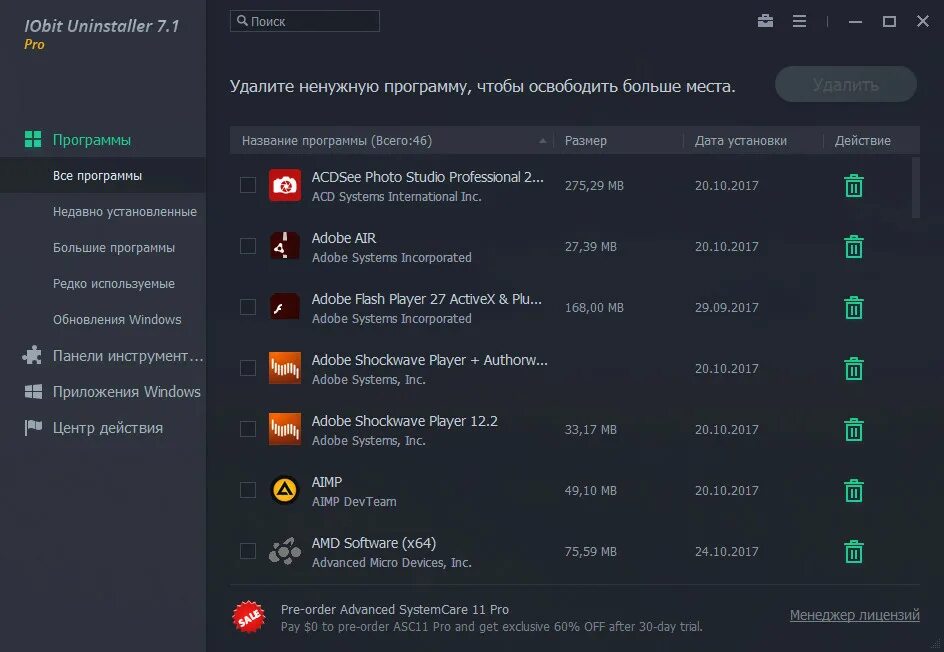Screen dimensions: 944x652
Task: Open Большие программы section
Action: pyautogui.click(x=114, y=247)
